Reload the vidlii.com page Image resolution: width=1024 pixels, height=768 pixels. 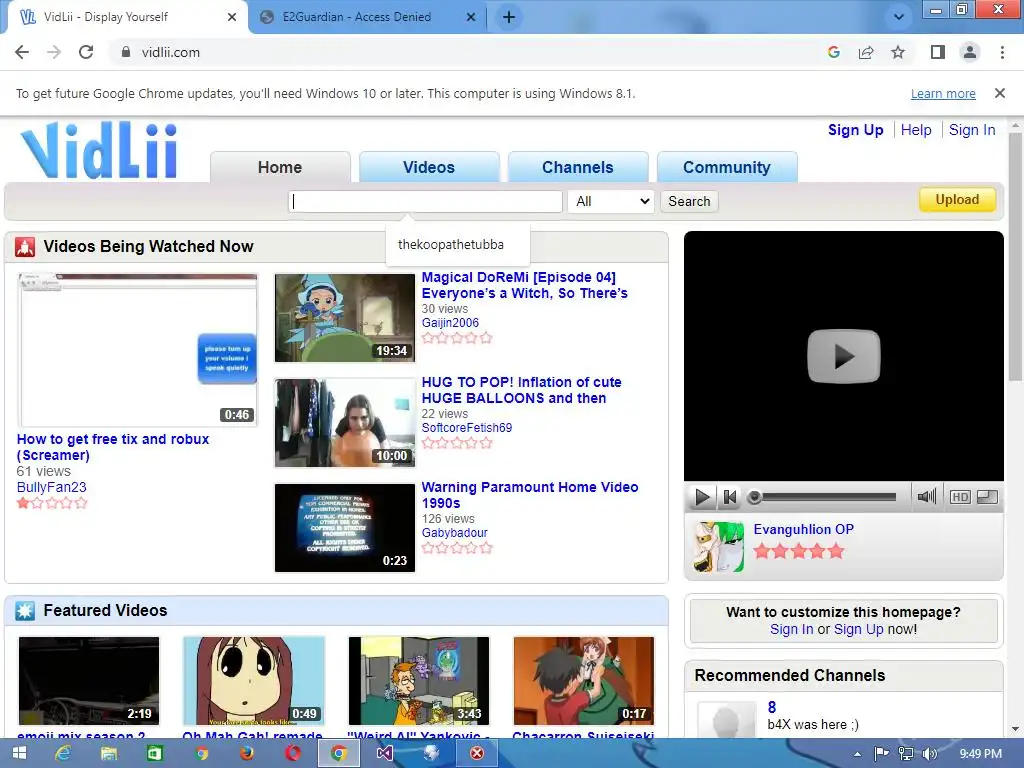(x=86, y=52)
